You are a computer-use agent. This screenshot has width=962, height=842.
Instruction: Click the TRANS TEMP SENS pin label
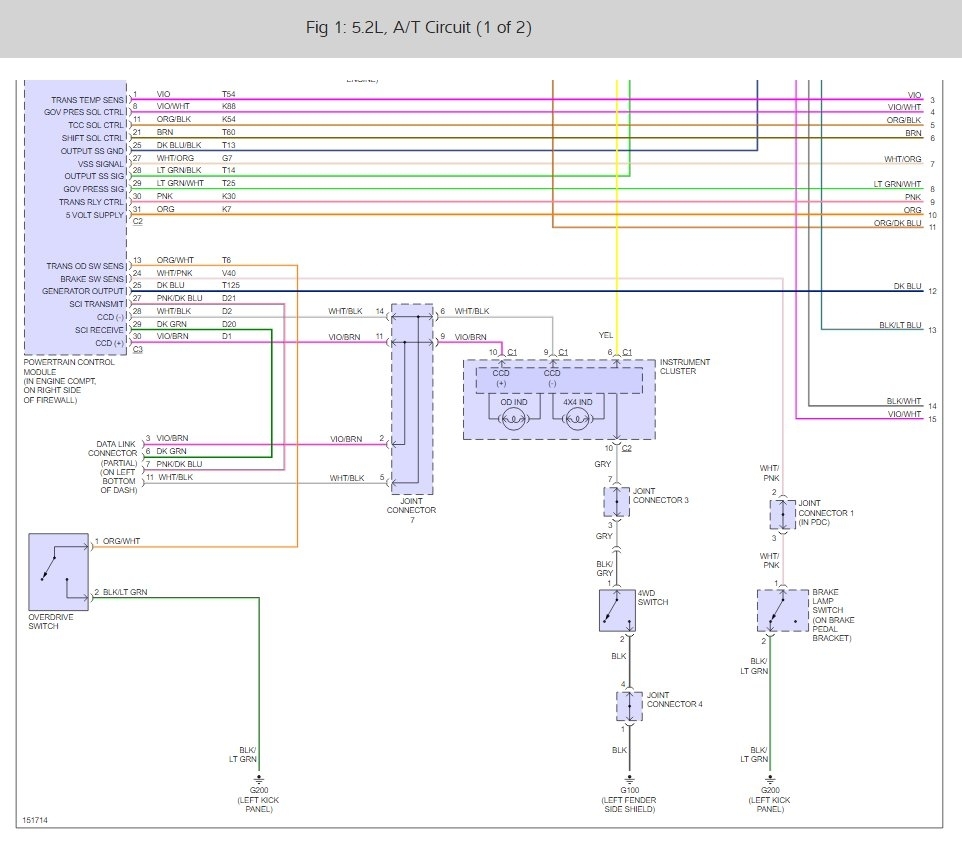click(88, 100)
